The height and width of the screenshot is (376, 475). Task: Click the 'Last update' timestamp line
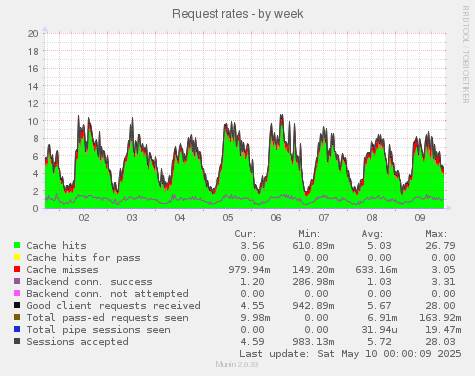(x=350, y=354)
